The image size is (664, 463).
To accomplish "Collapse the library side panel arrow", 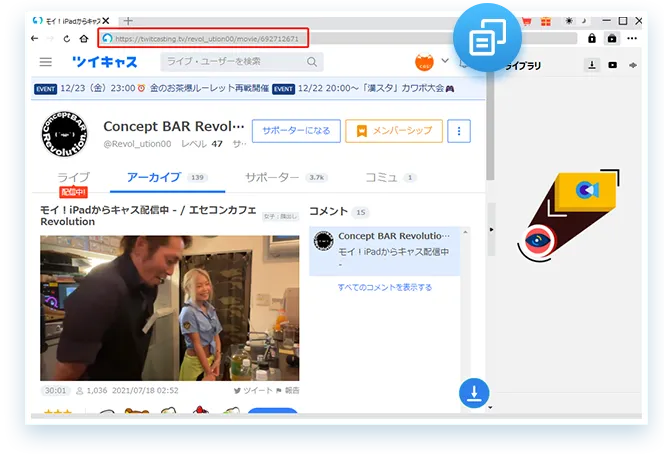I will click(491, 230).
